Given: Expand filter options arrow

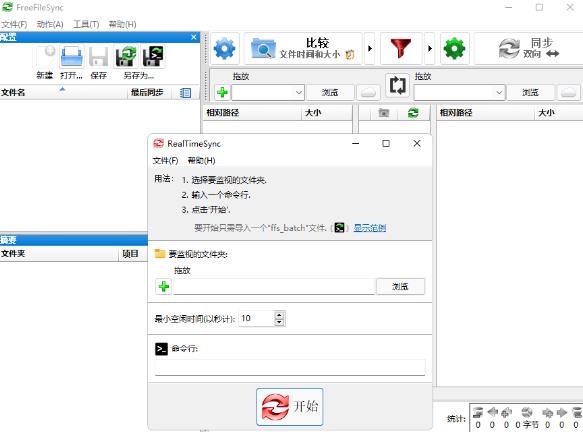Looking at the screenshot, I should (430, 48).
